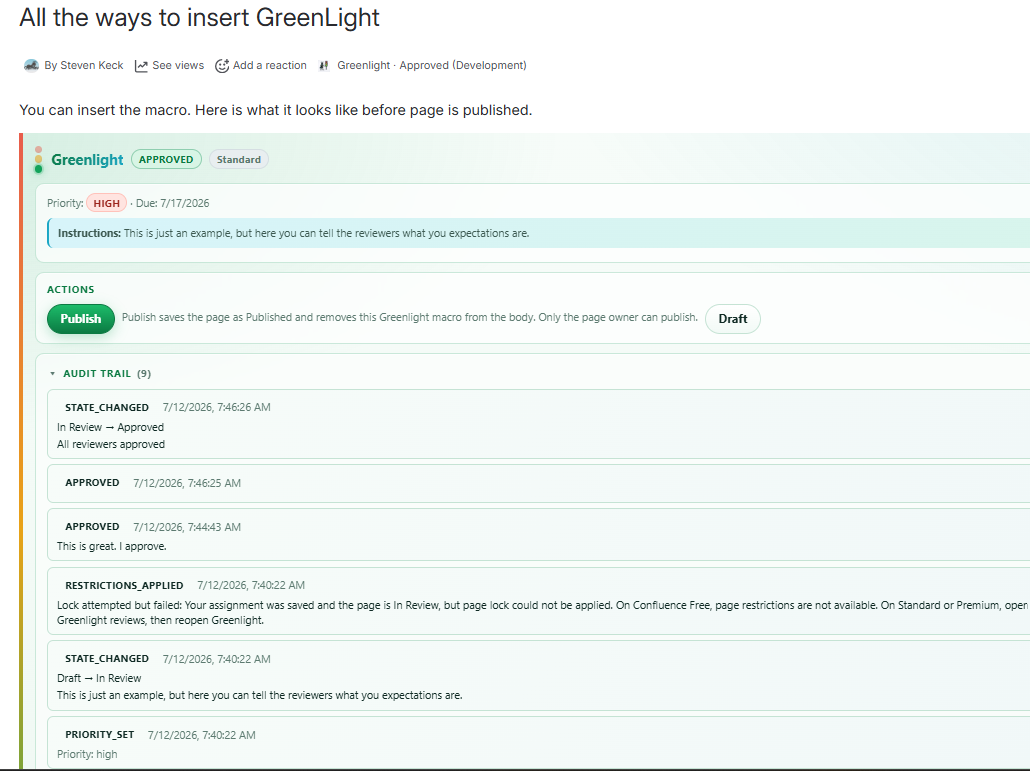The height and width of the screenshot is (771, 1030).
Task: Open Greenlight Approved (Development) byline link
Action: coord(432,65)
